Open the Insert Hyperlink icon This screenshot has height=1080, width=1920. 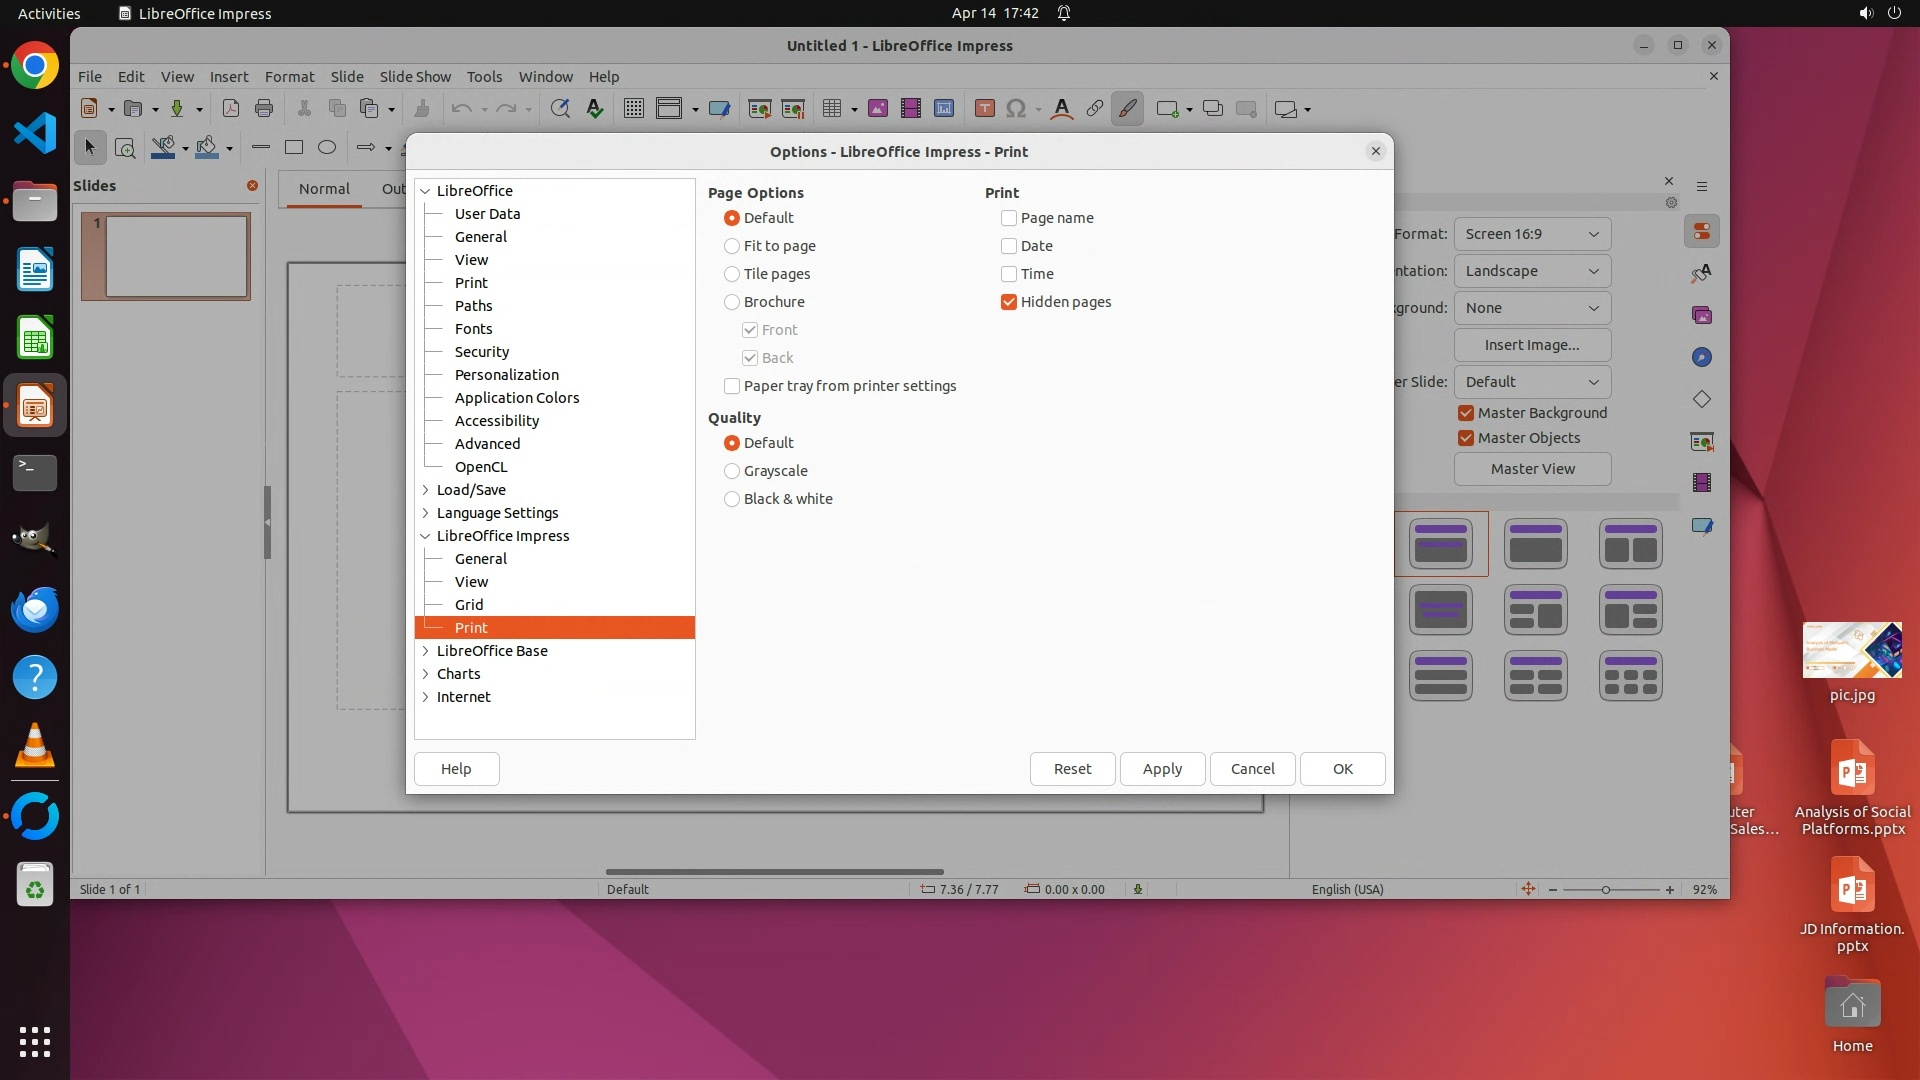pyautogui.click(x=1095, y=109)
